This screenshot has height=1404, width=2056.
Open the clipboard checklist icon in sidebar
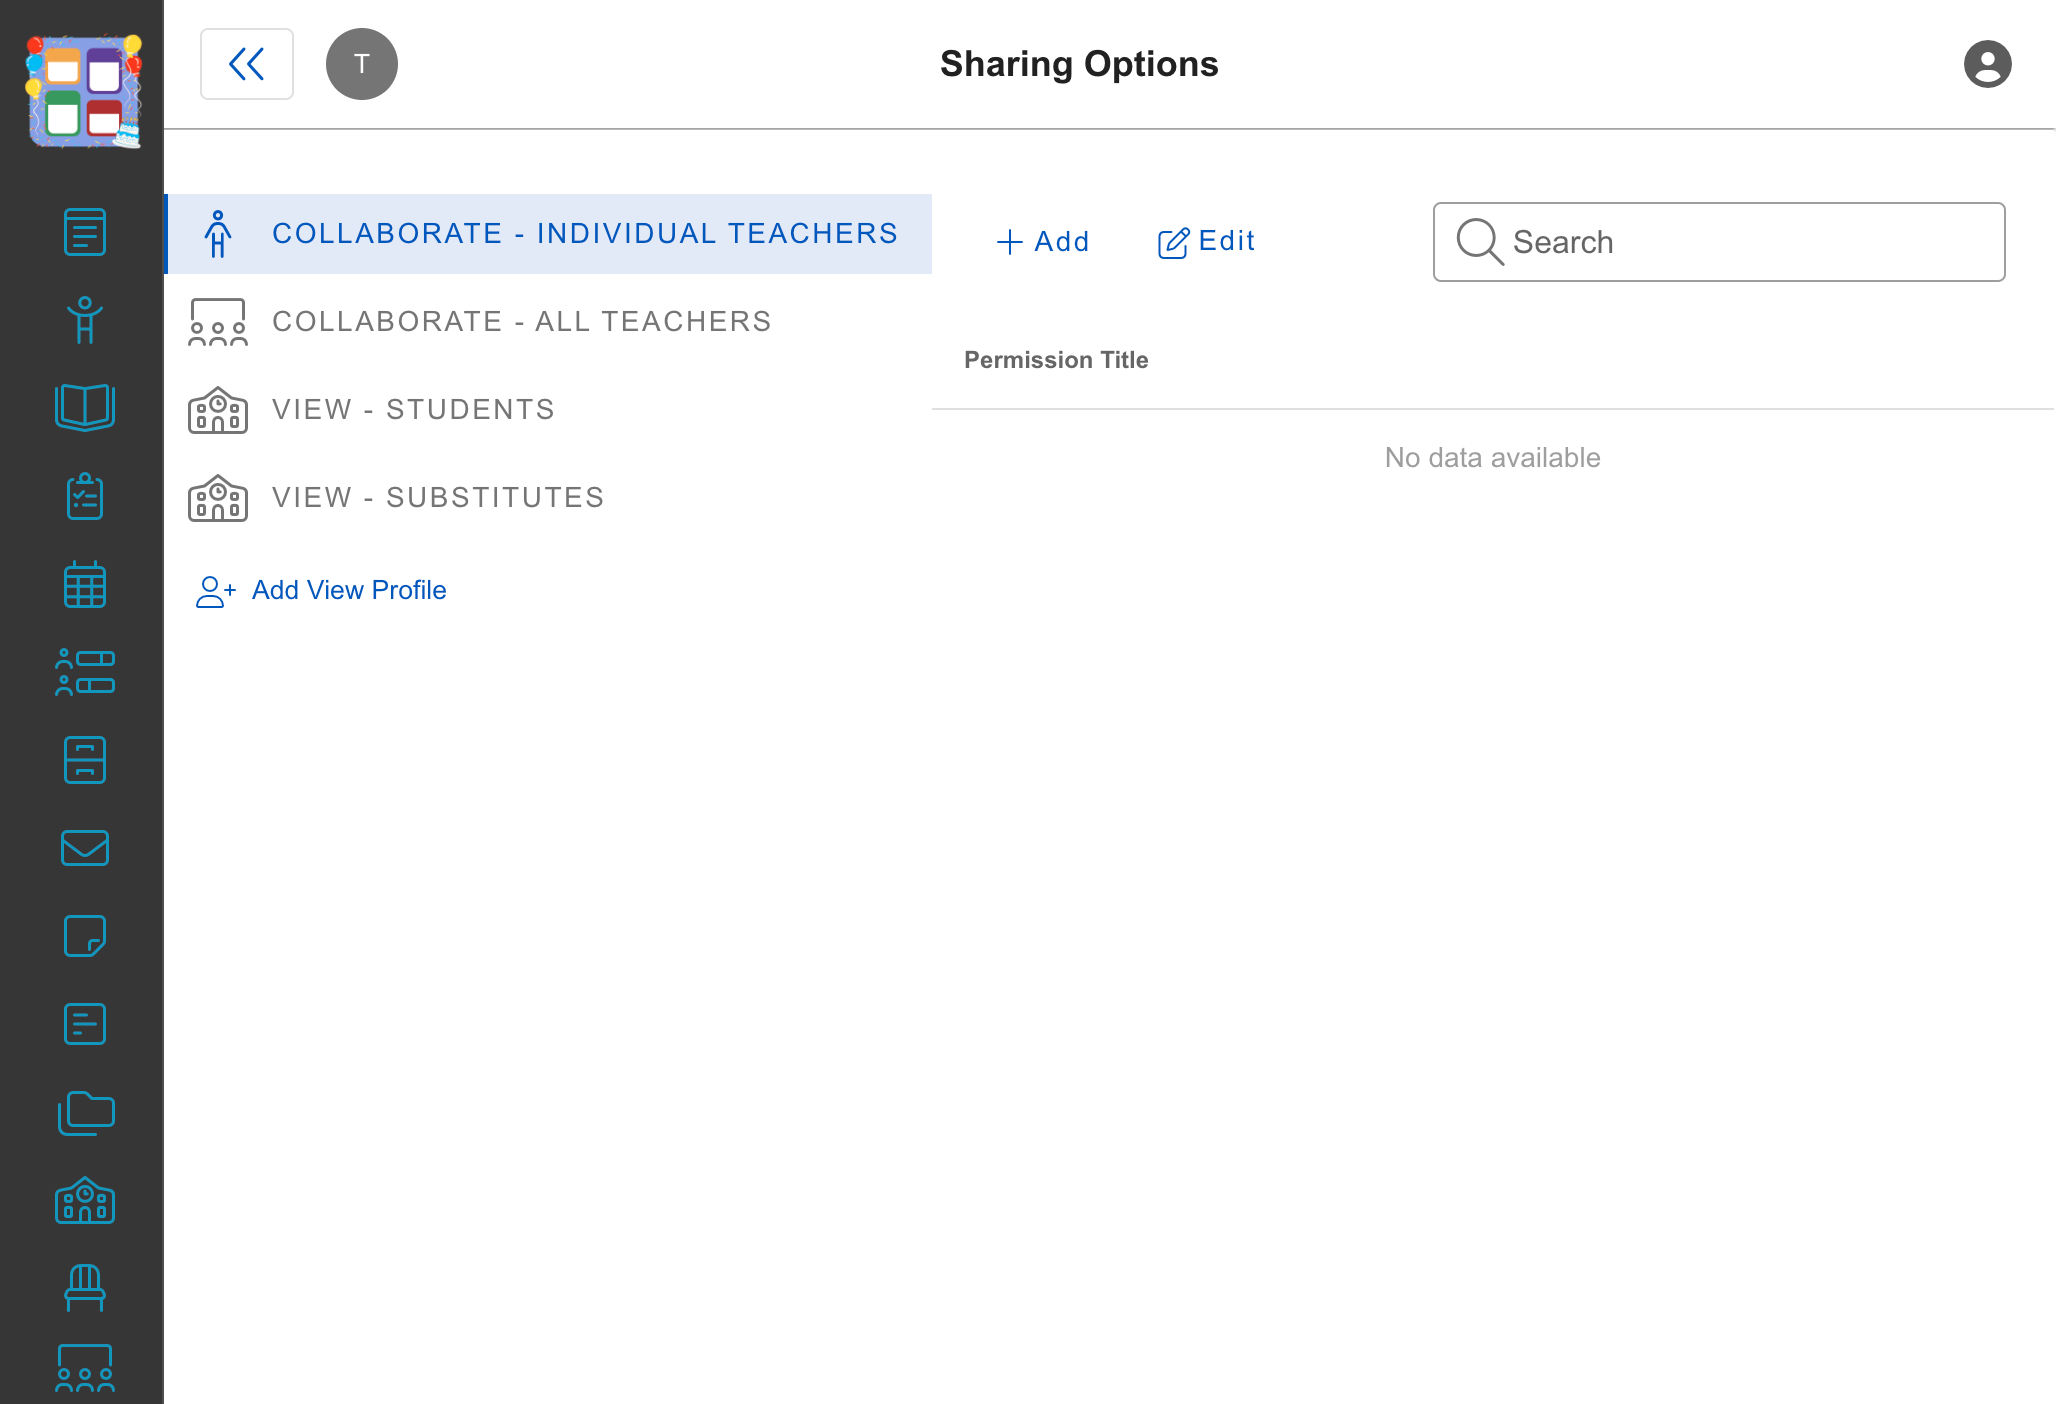(x=85, y=496)
